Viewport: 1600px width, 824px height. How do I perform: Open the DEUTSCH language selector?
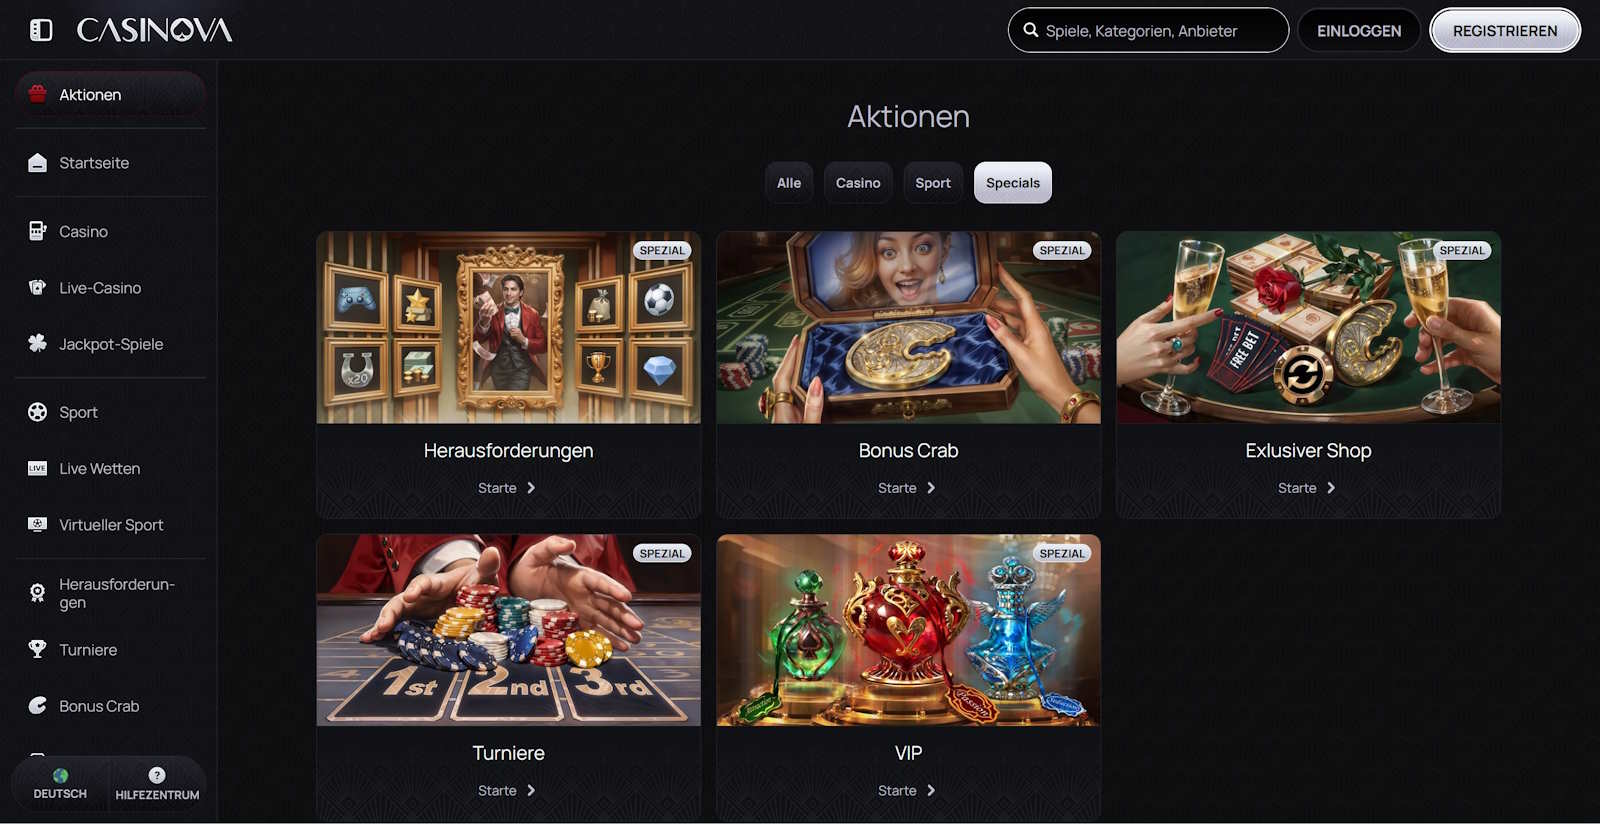coord(60,784)
